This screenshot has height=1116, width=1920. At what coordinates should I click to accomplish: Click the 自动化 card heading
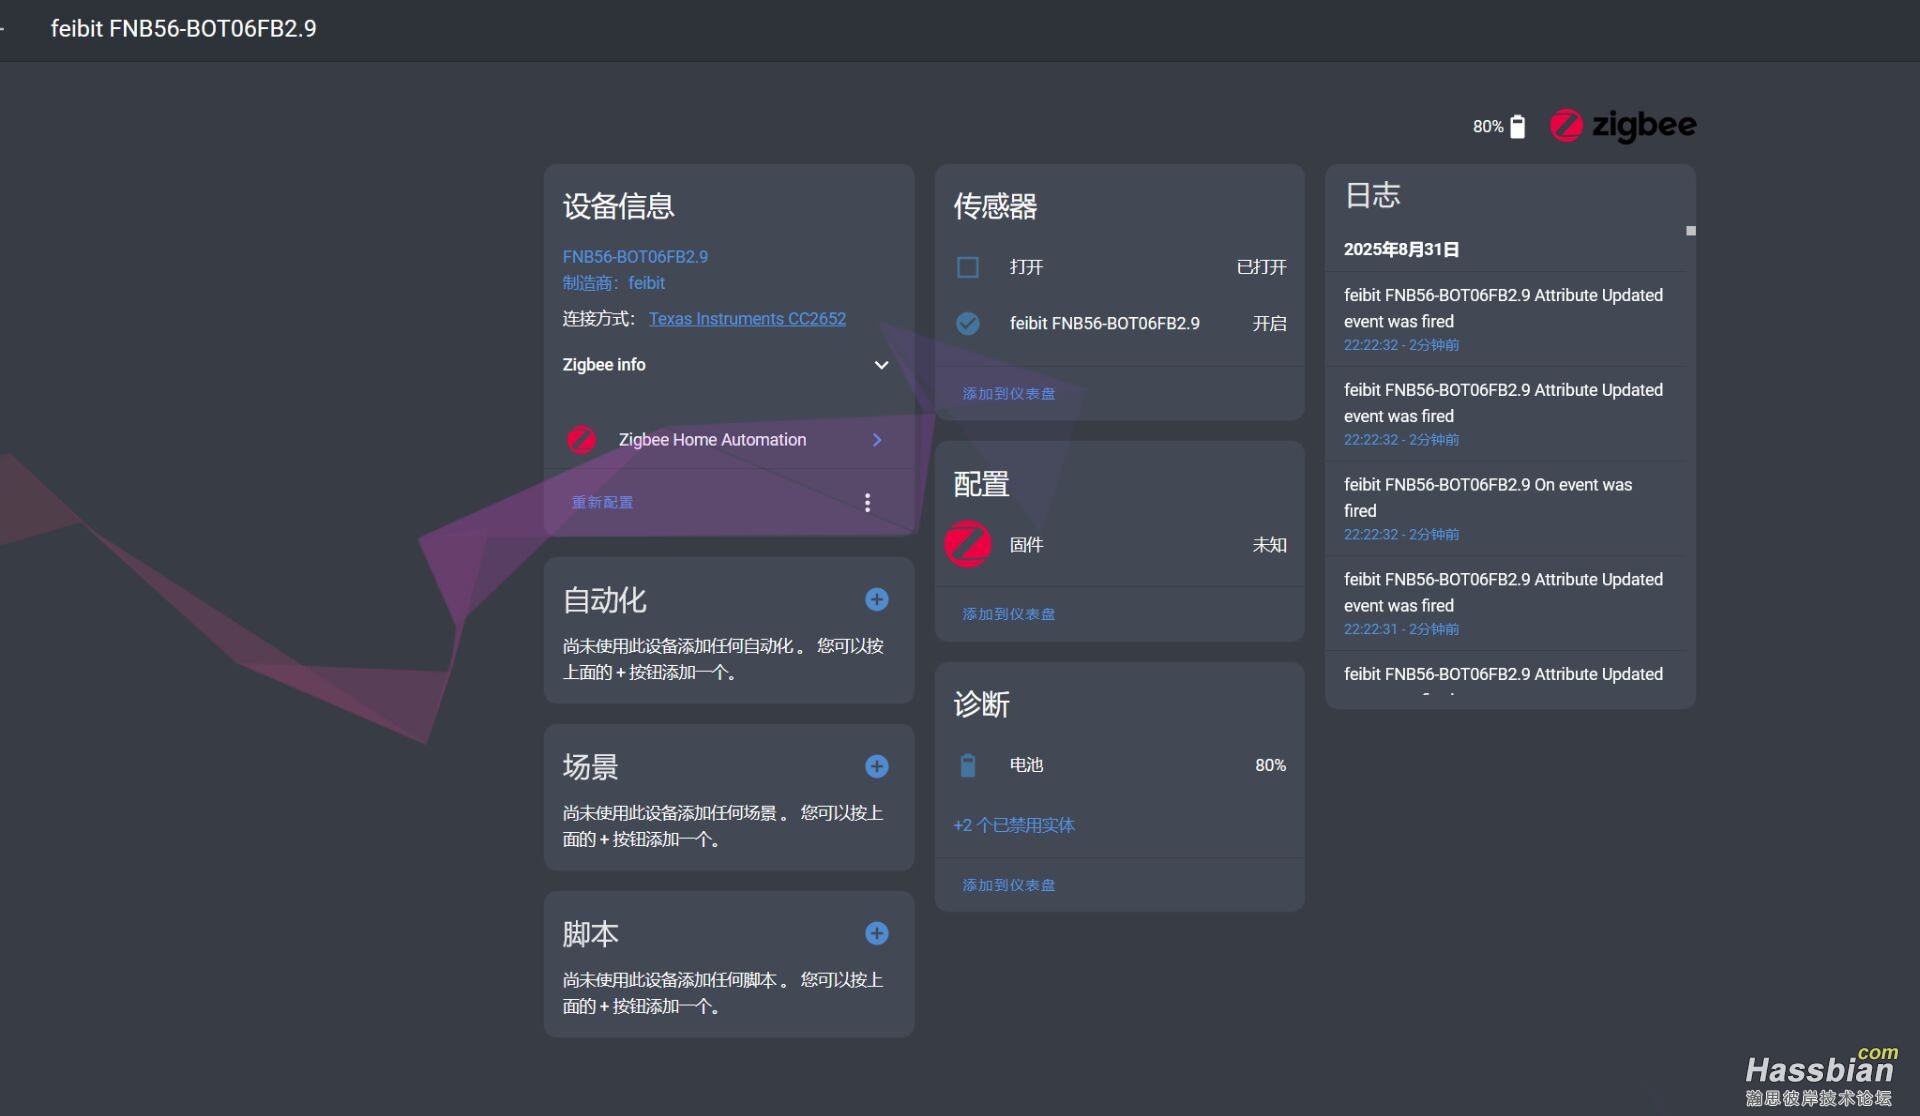(604, 600)
